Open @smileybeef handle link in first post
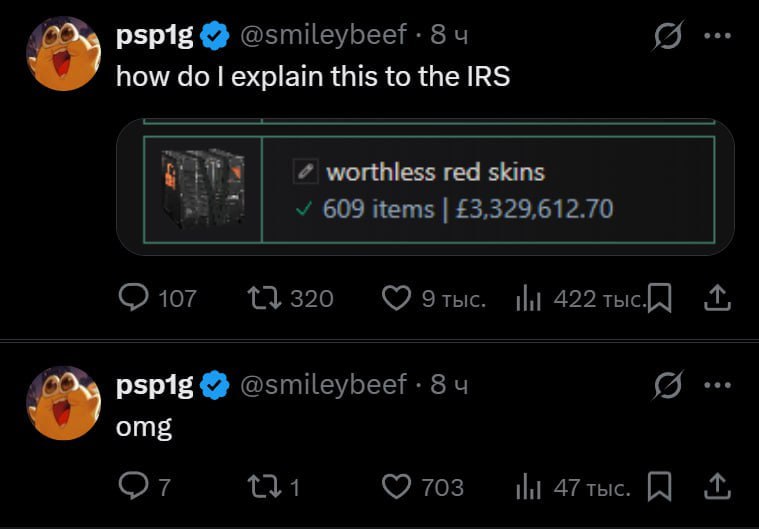 click(324, 35)
